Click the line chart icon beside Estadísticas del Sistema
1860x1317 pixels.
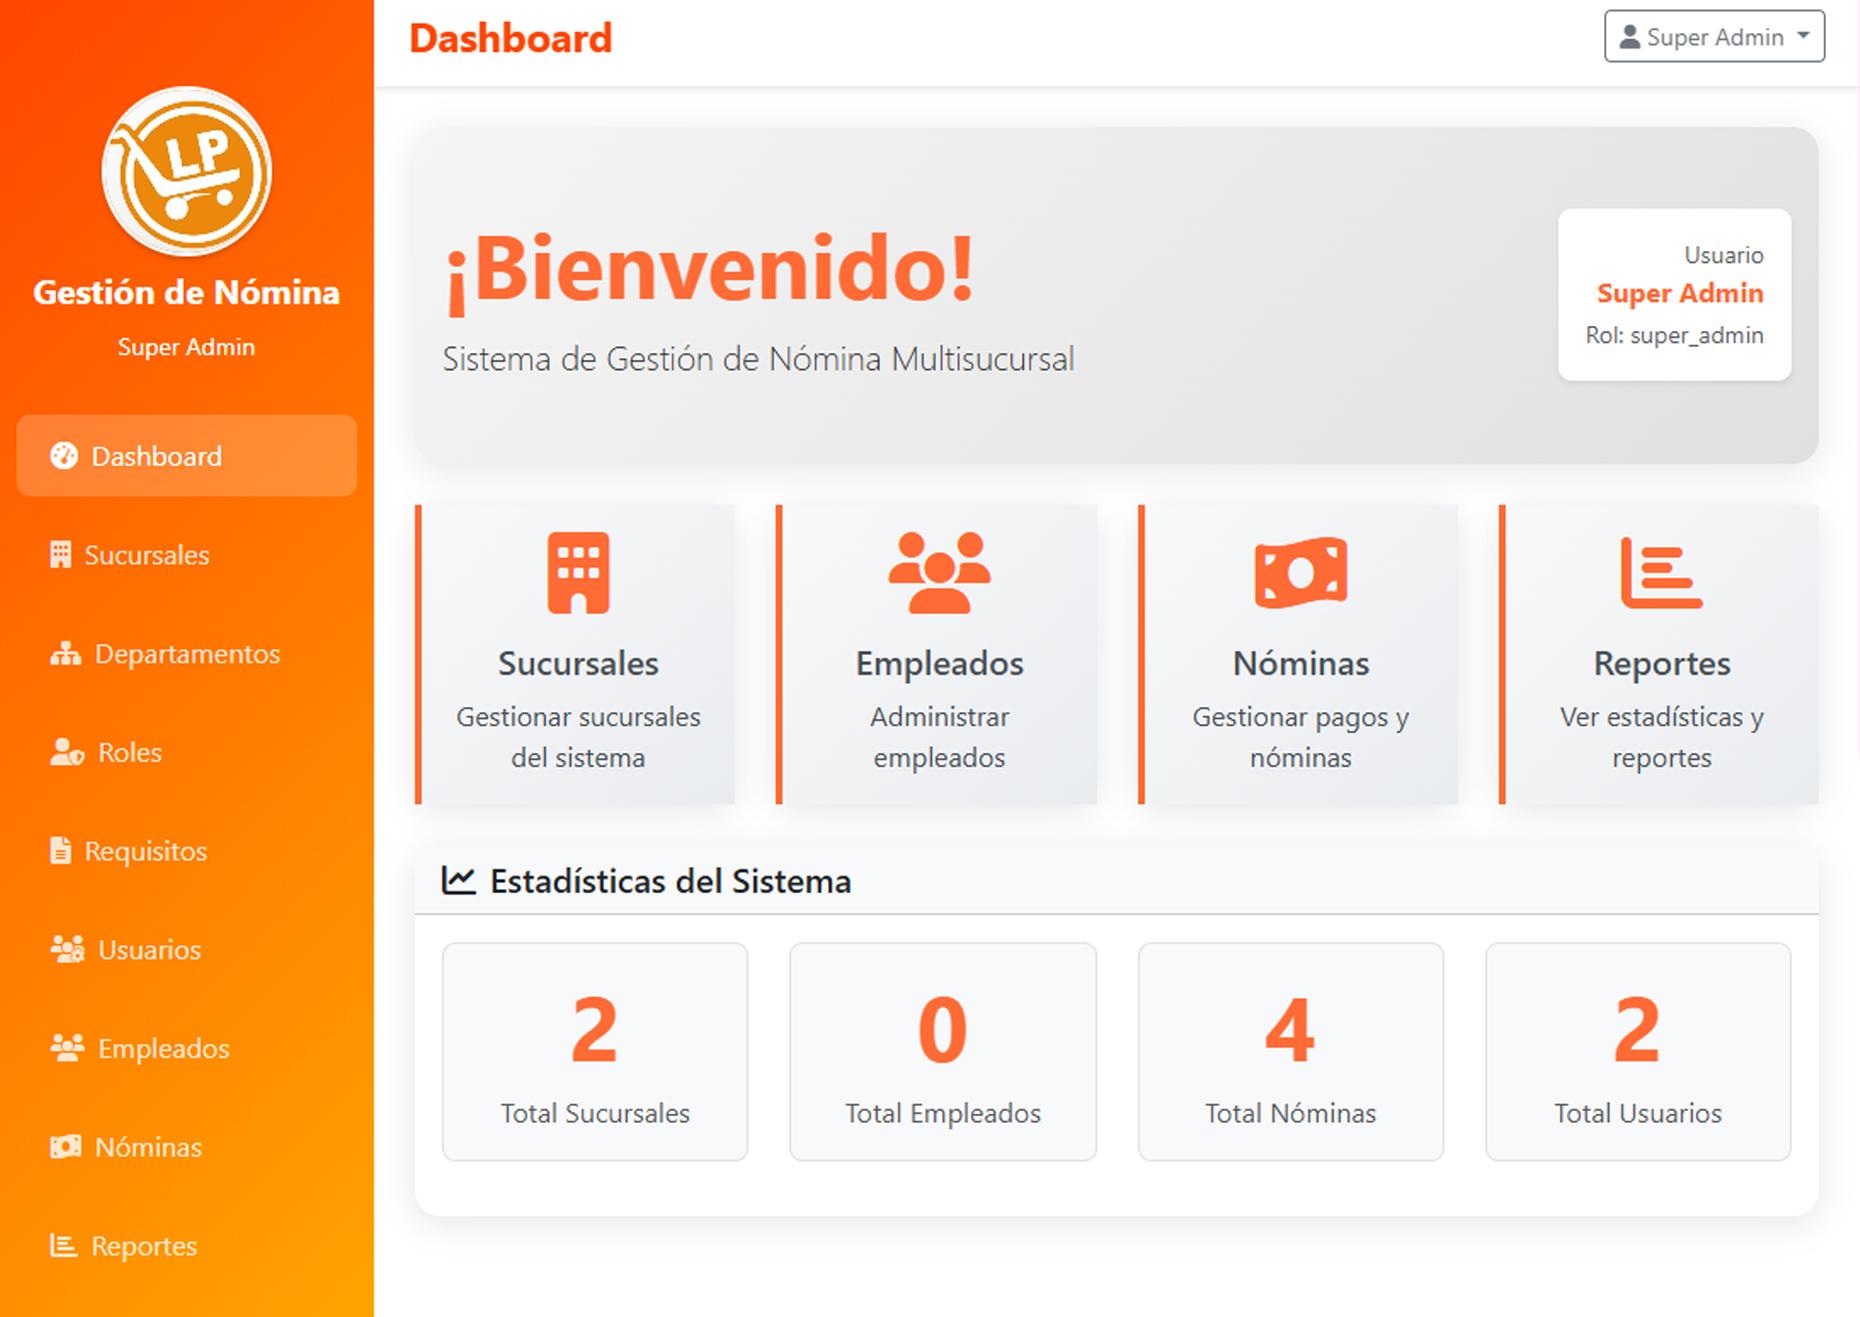[459, 881]
